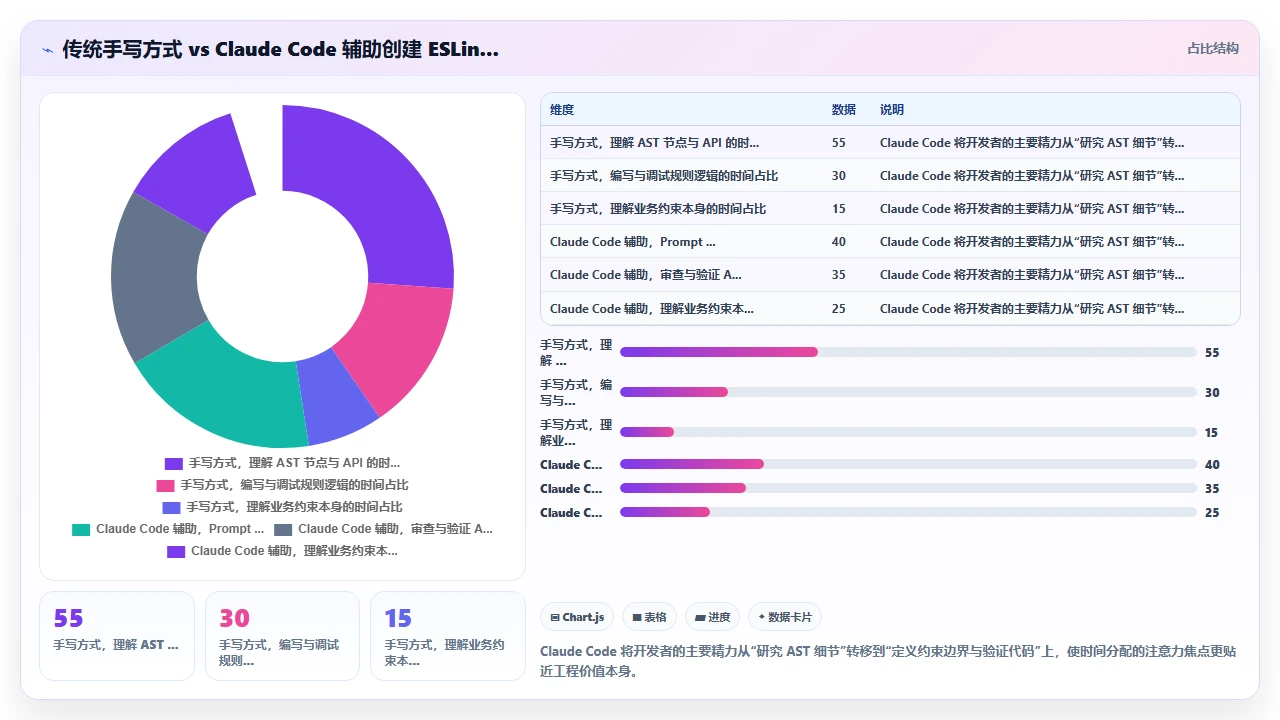Click table cell 手写方式，编写与调试规则逻辑的时间占比

(664, 176)
